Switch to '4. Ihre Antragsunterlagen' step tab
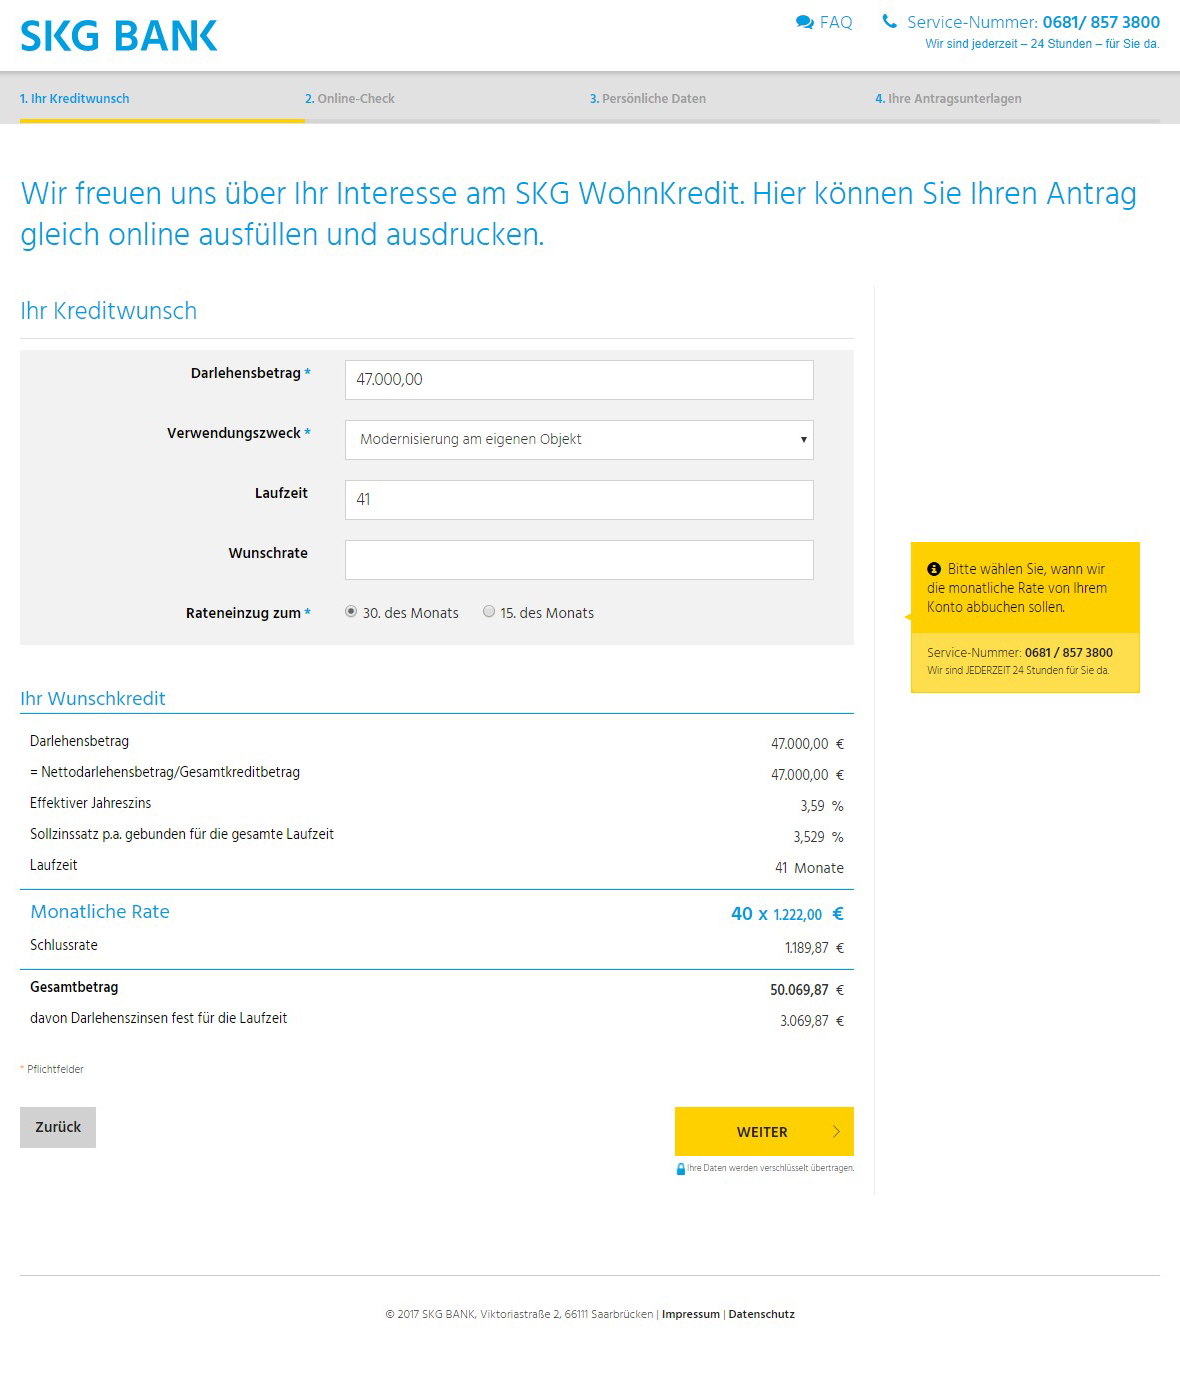Image resolution: width=1180 pixels, height=1393 pixels. tap(948, 98)
